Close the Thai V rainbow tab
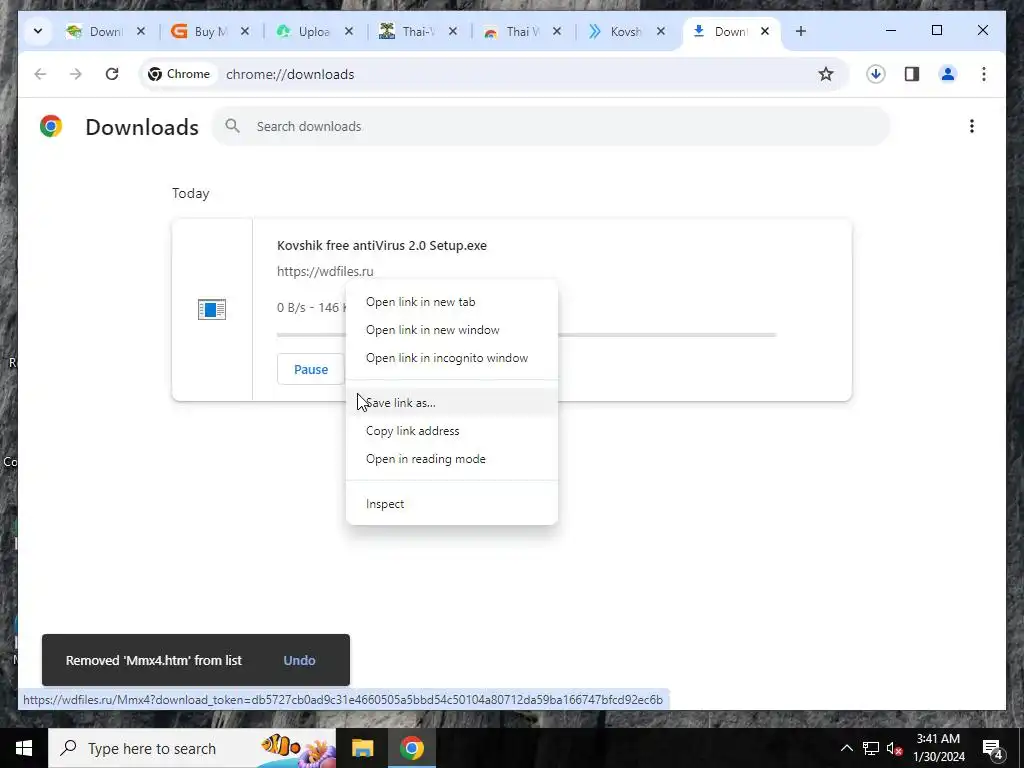The height and width of the screenshot is (768, 1024). [556, 31]
